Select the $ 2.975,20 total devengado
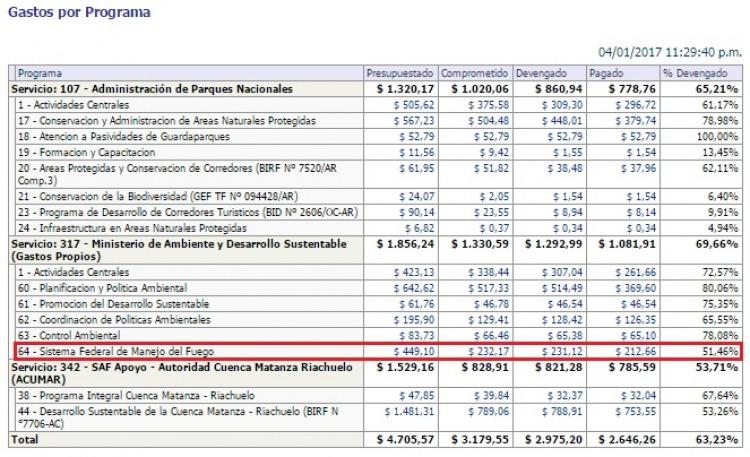 pos(554,439)
